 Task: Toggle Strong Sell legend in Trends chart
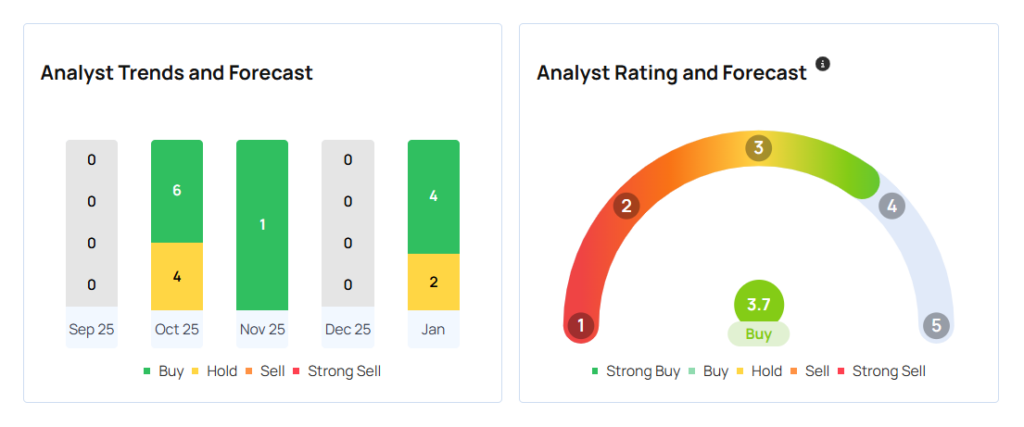click(x=337, y=371)
